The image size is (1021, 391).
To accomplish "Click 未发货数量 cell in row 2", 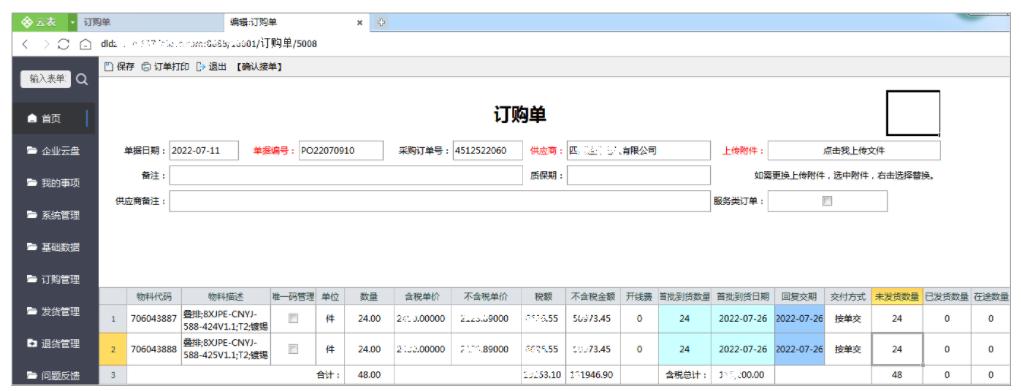I will 897,349.
